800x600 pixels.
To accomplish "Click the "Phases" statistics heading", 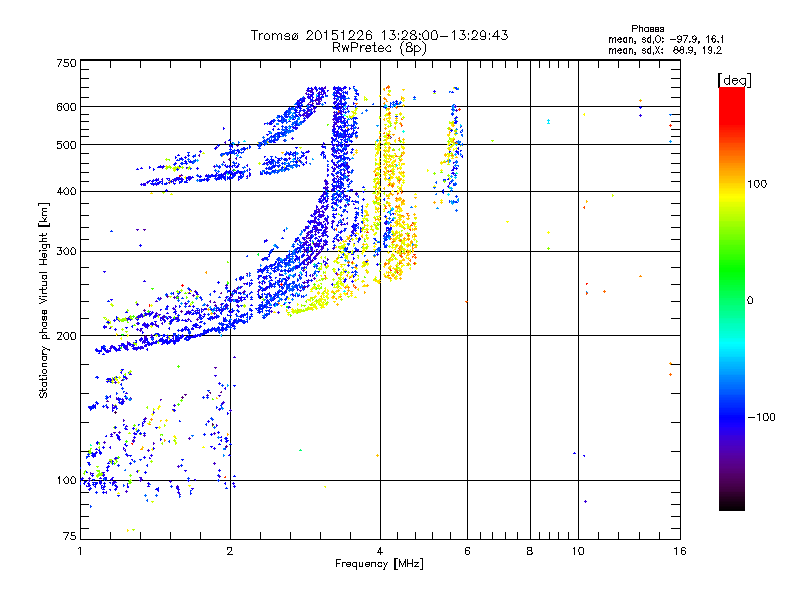I will coord(647,29).
